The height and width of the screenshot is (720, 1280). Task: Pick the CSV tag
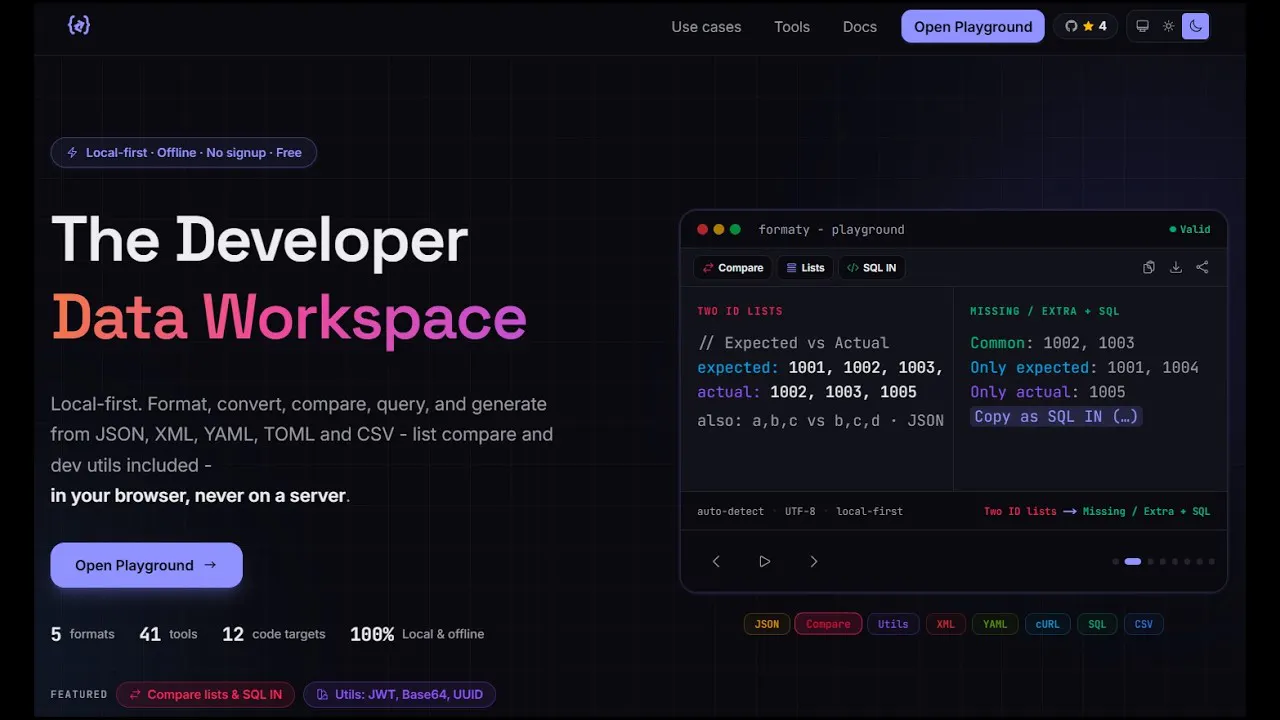[x=1144, y=624]
